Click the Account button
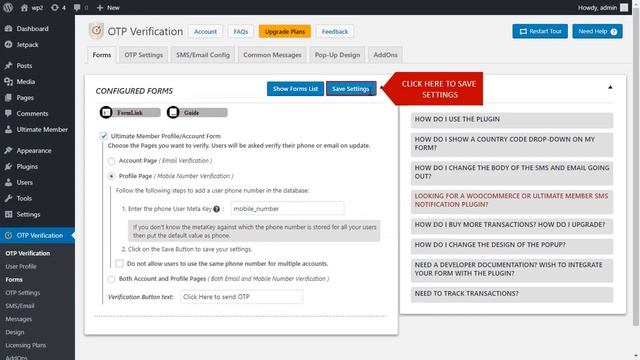 [205, 31]
